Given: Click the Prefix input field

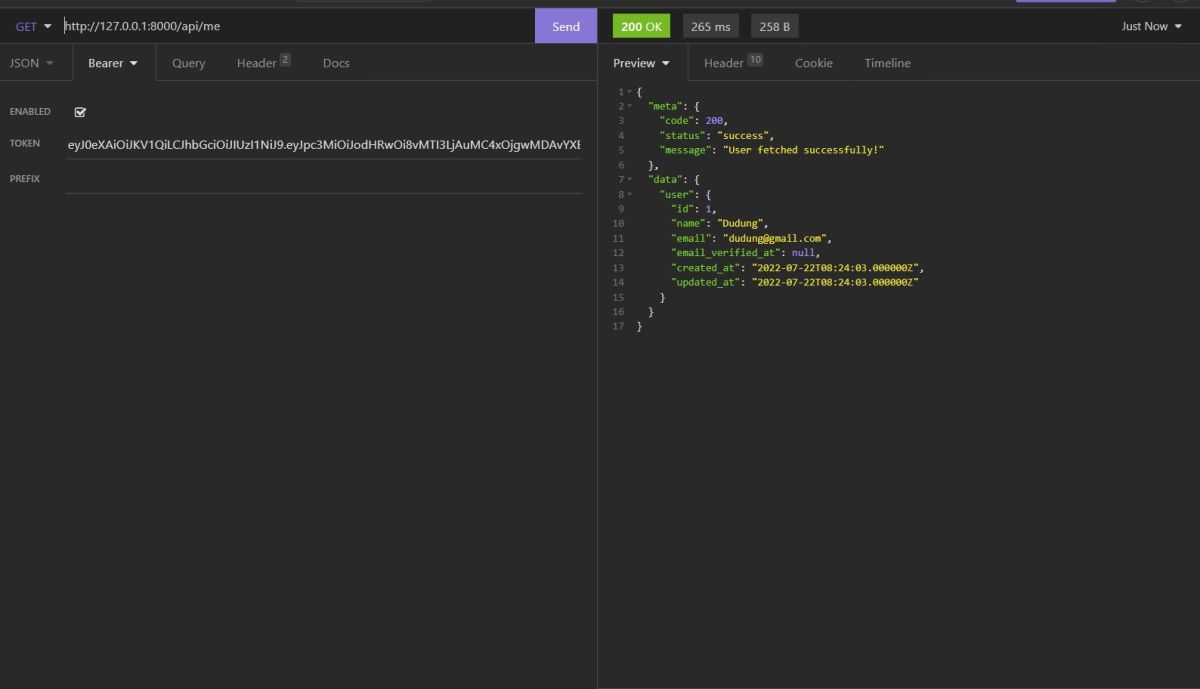Looking at the screenshot, I should [324, 179].
